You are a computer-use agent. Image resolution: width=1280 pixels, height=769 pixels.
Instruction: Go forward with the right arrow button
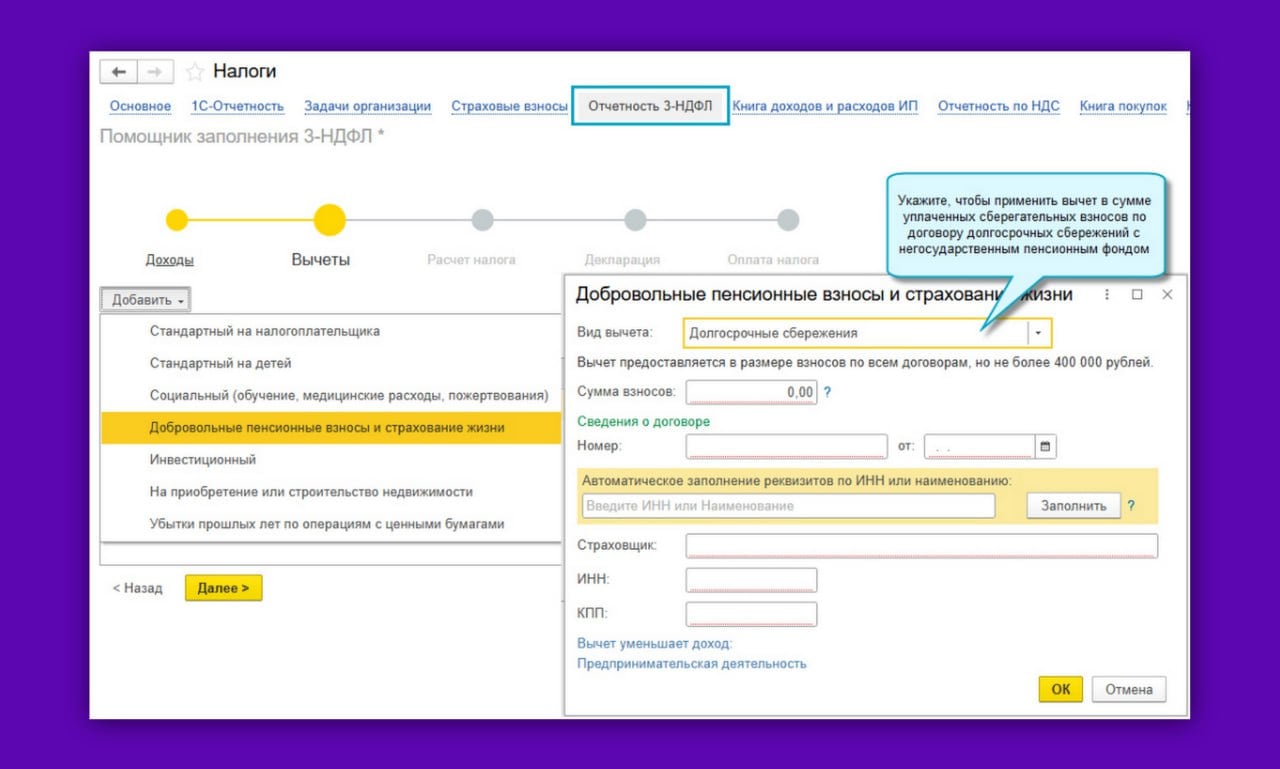click(153, 72)
